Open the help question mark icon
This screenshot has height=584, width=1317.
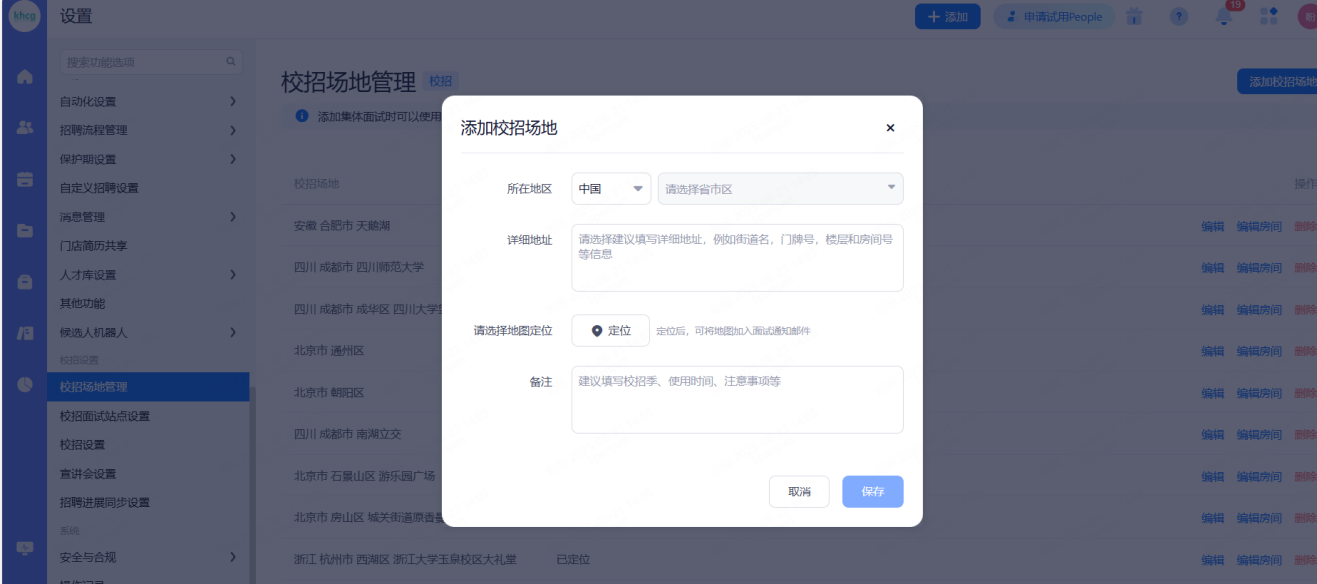1179,17
